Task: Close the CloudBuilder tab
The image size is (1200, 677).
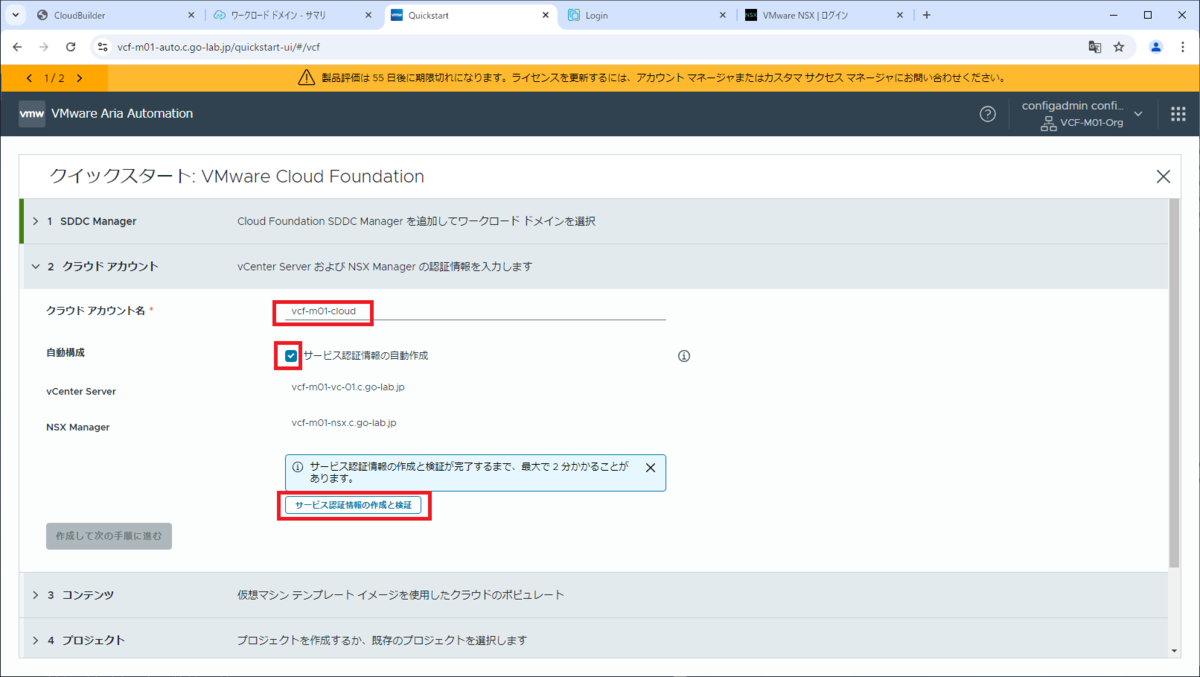Action: pos(190,15)
